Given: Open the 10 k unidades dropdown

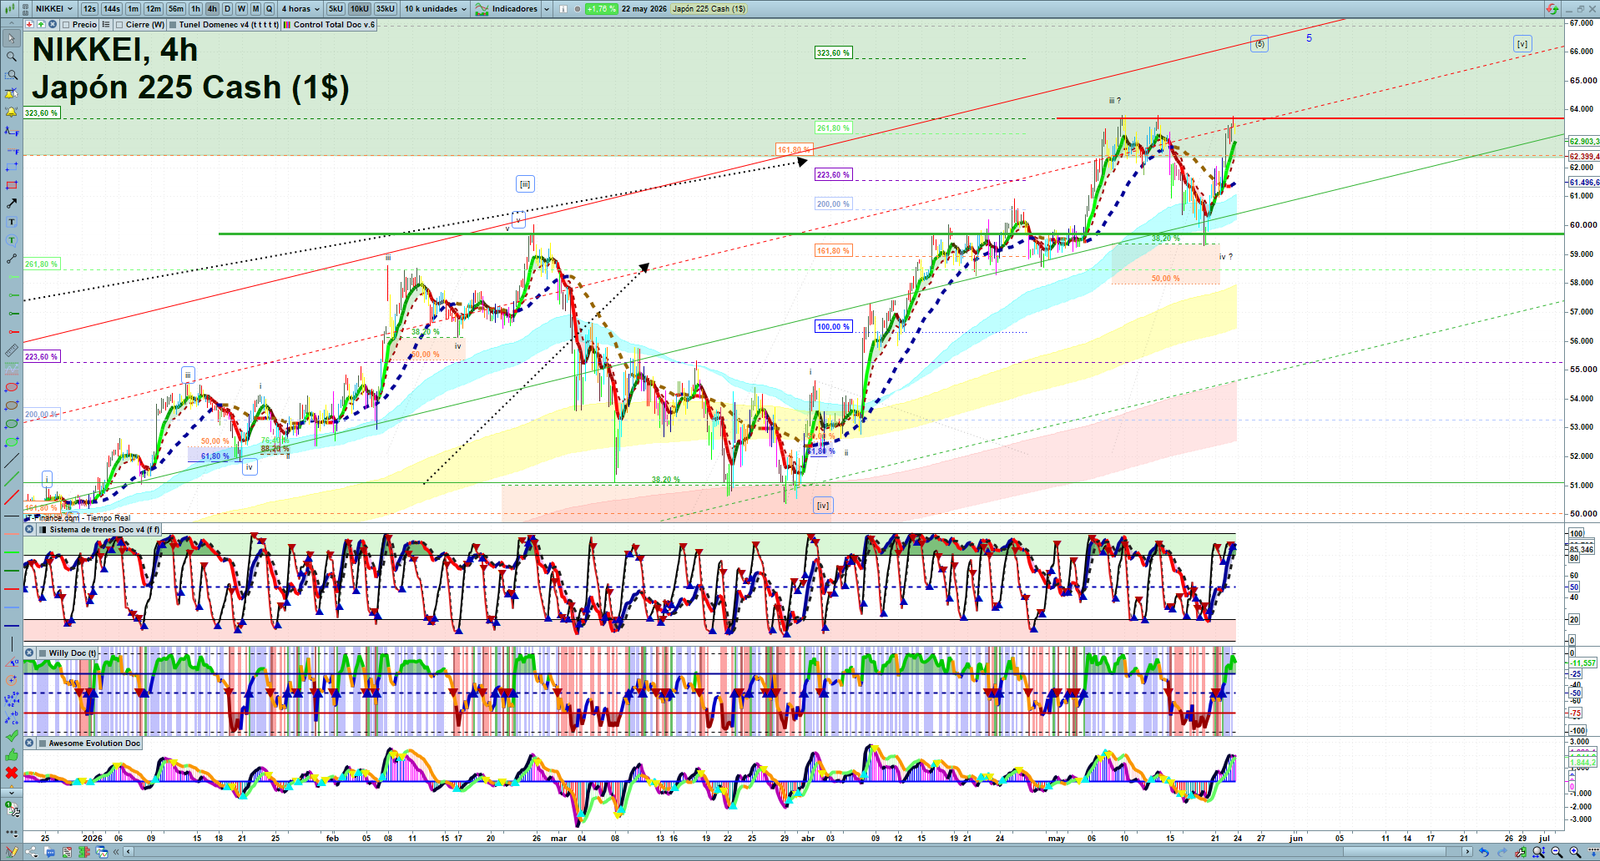Looking at the screenshot, I should click(x=435, y=8).
